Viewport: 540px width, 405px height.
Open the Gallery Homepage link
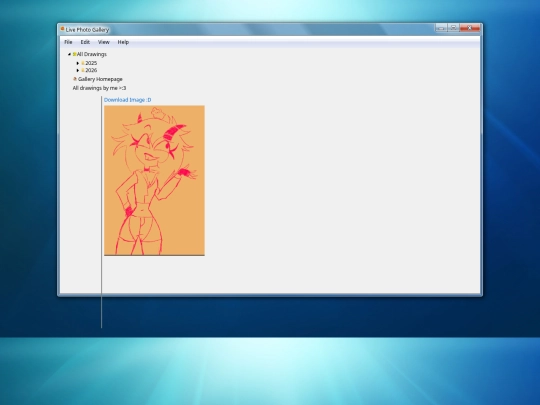tap(100, 79)
